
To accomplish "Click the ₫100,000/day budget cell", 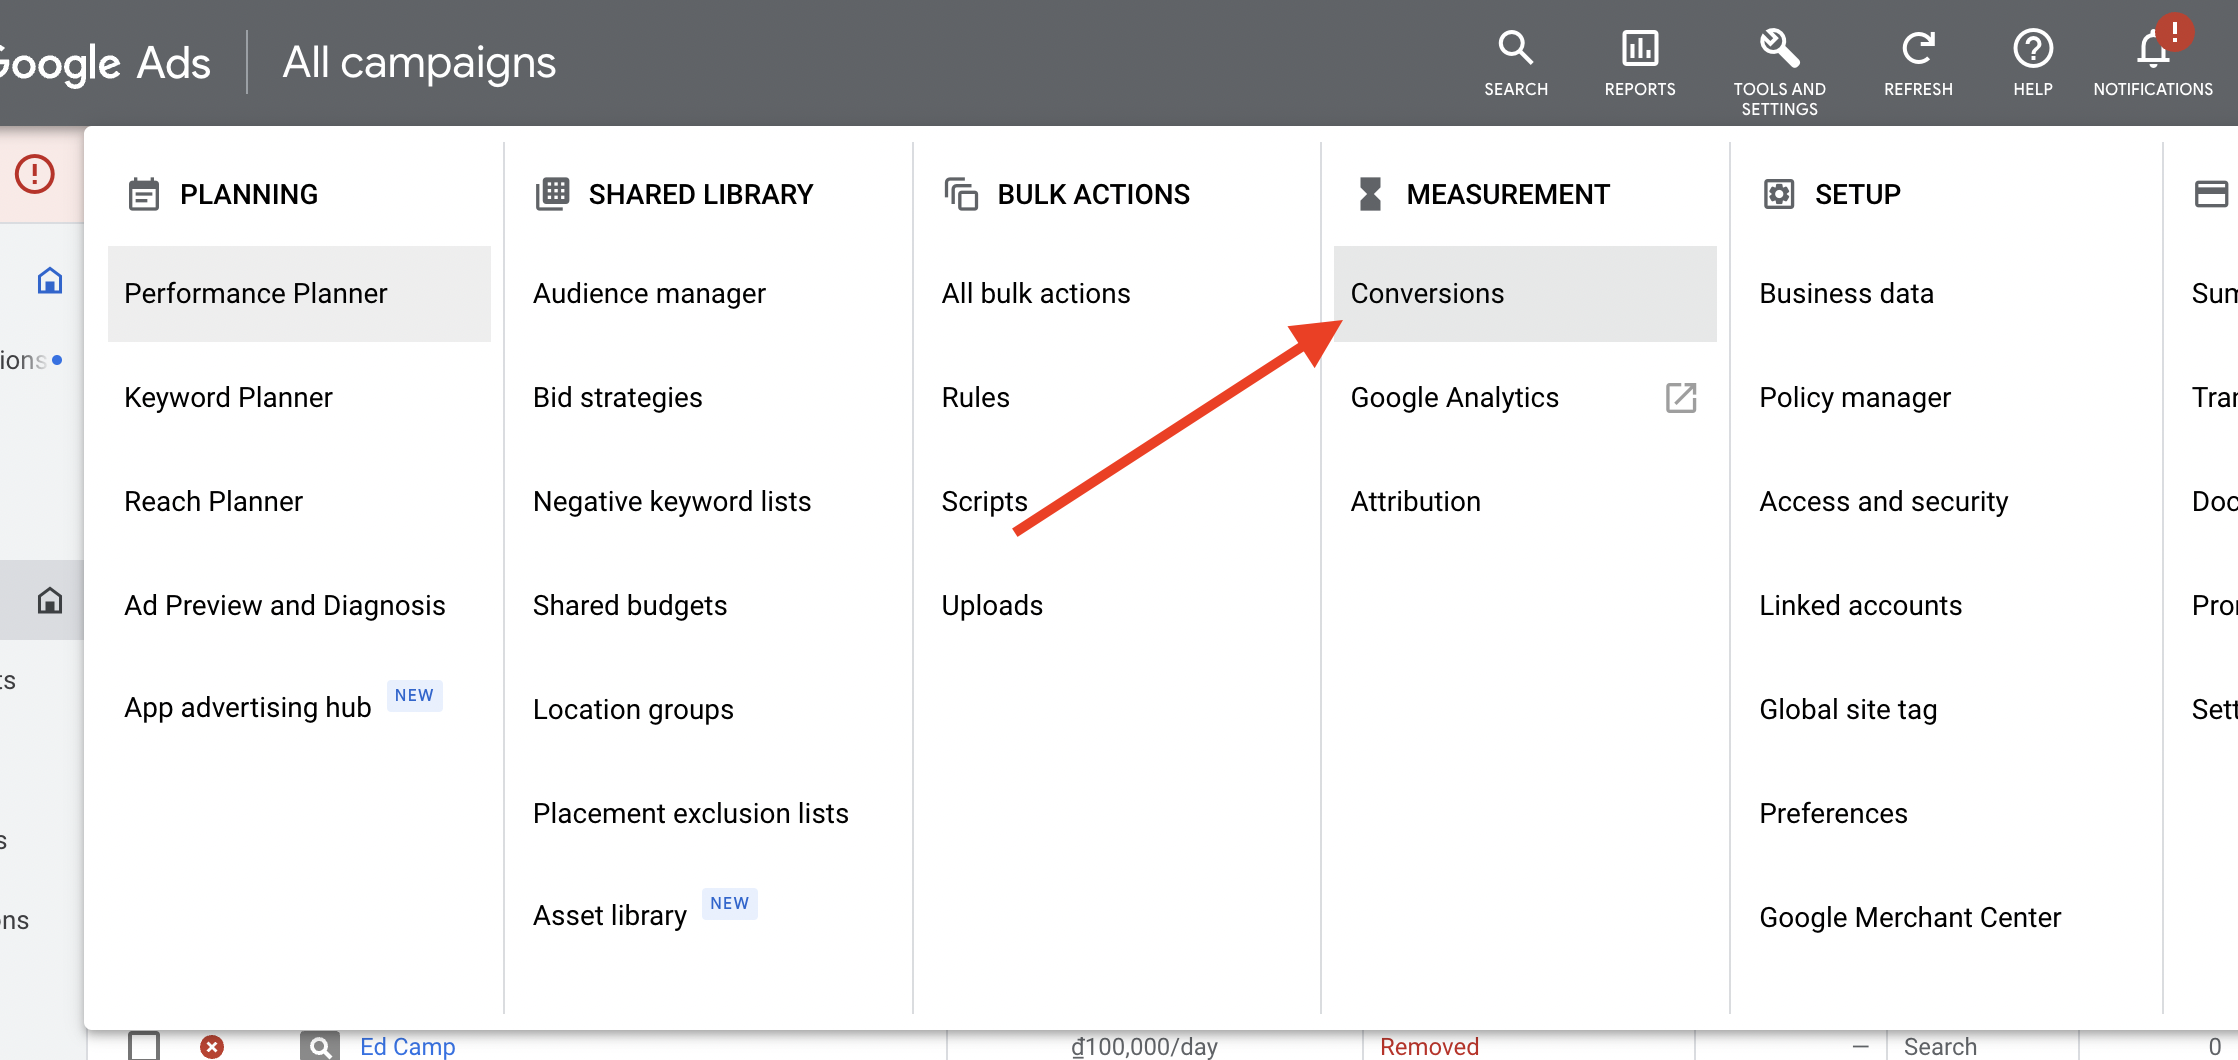I will 1144,1047.
